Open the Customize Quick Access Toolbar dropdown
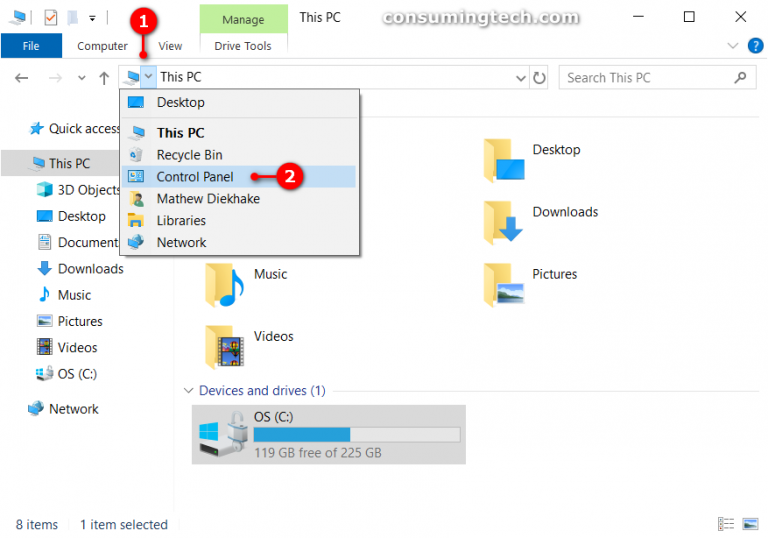768x538 pixels. 92,19
